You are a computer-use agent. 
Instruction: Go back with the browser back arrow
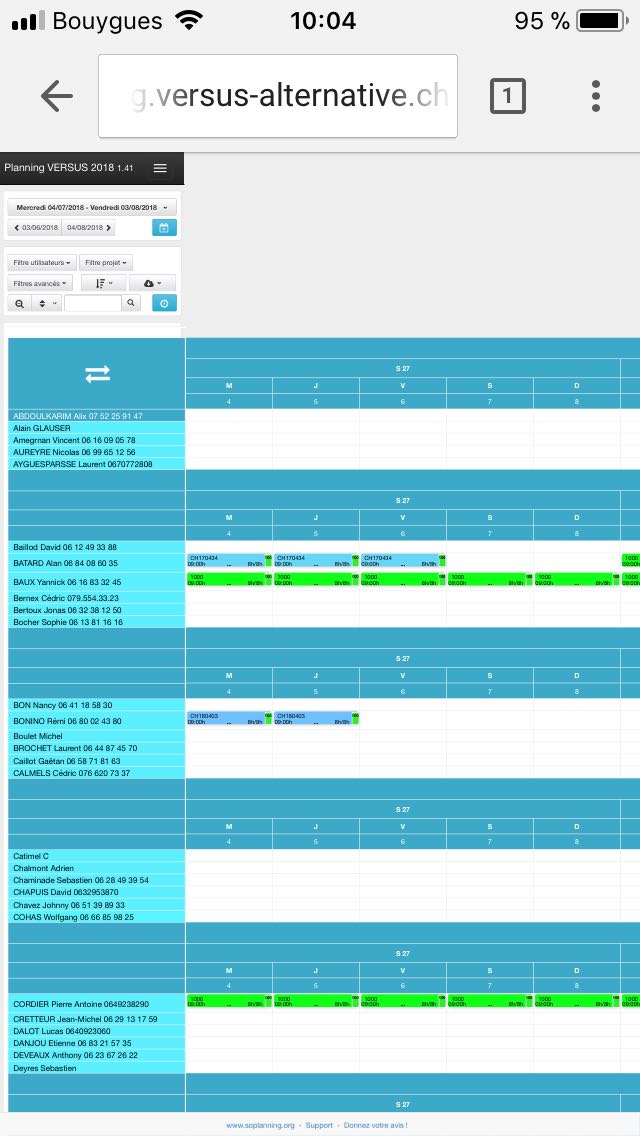click(57, 96)
